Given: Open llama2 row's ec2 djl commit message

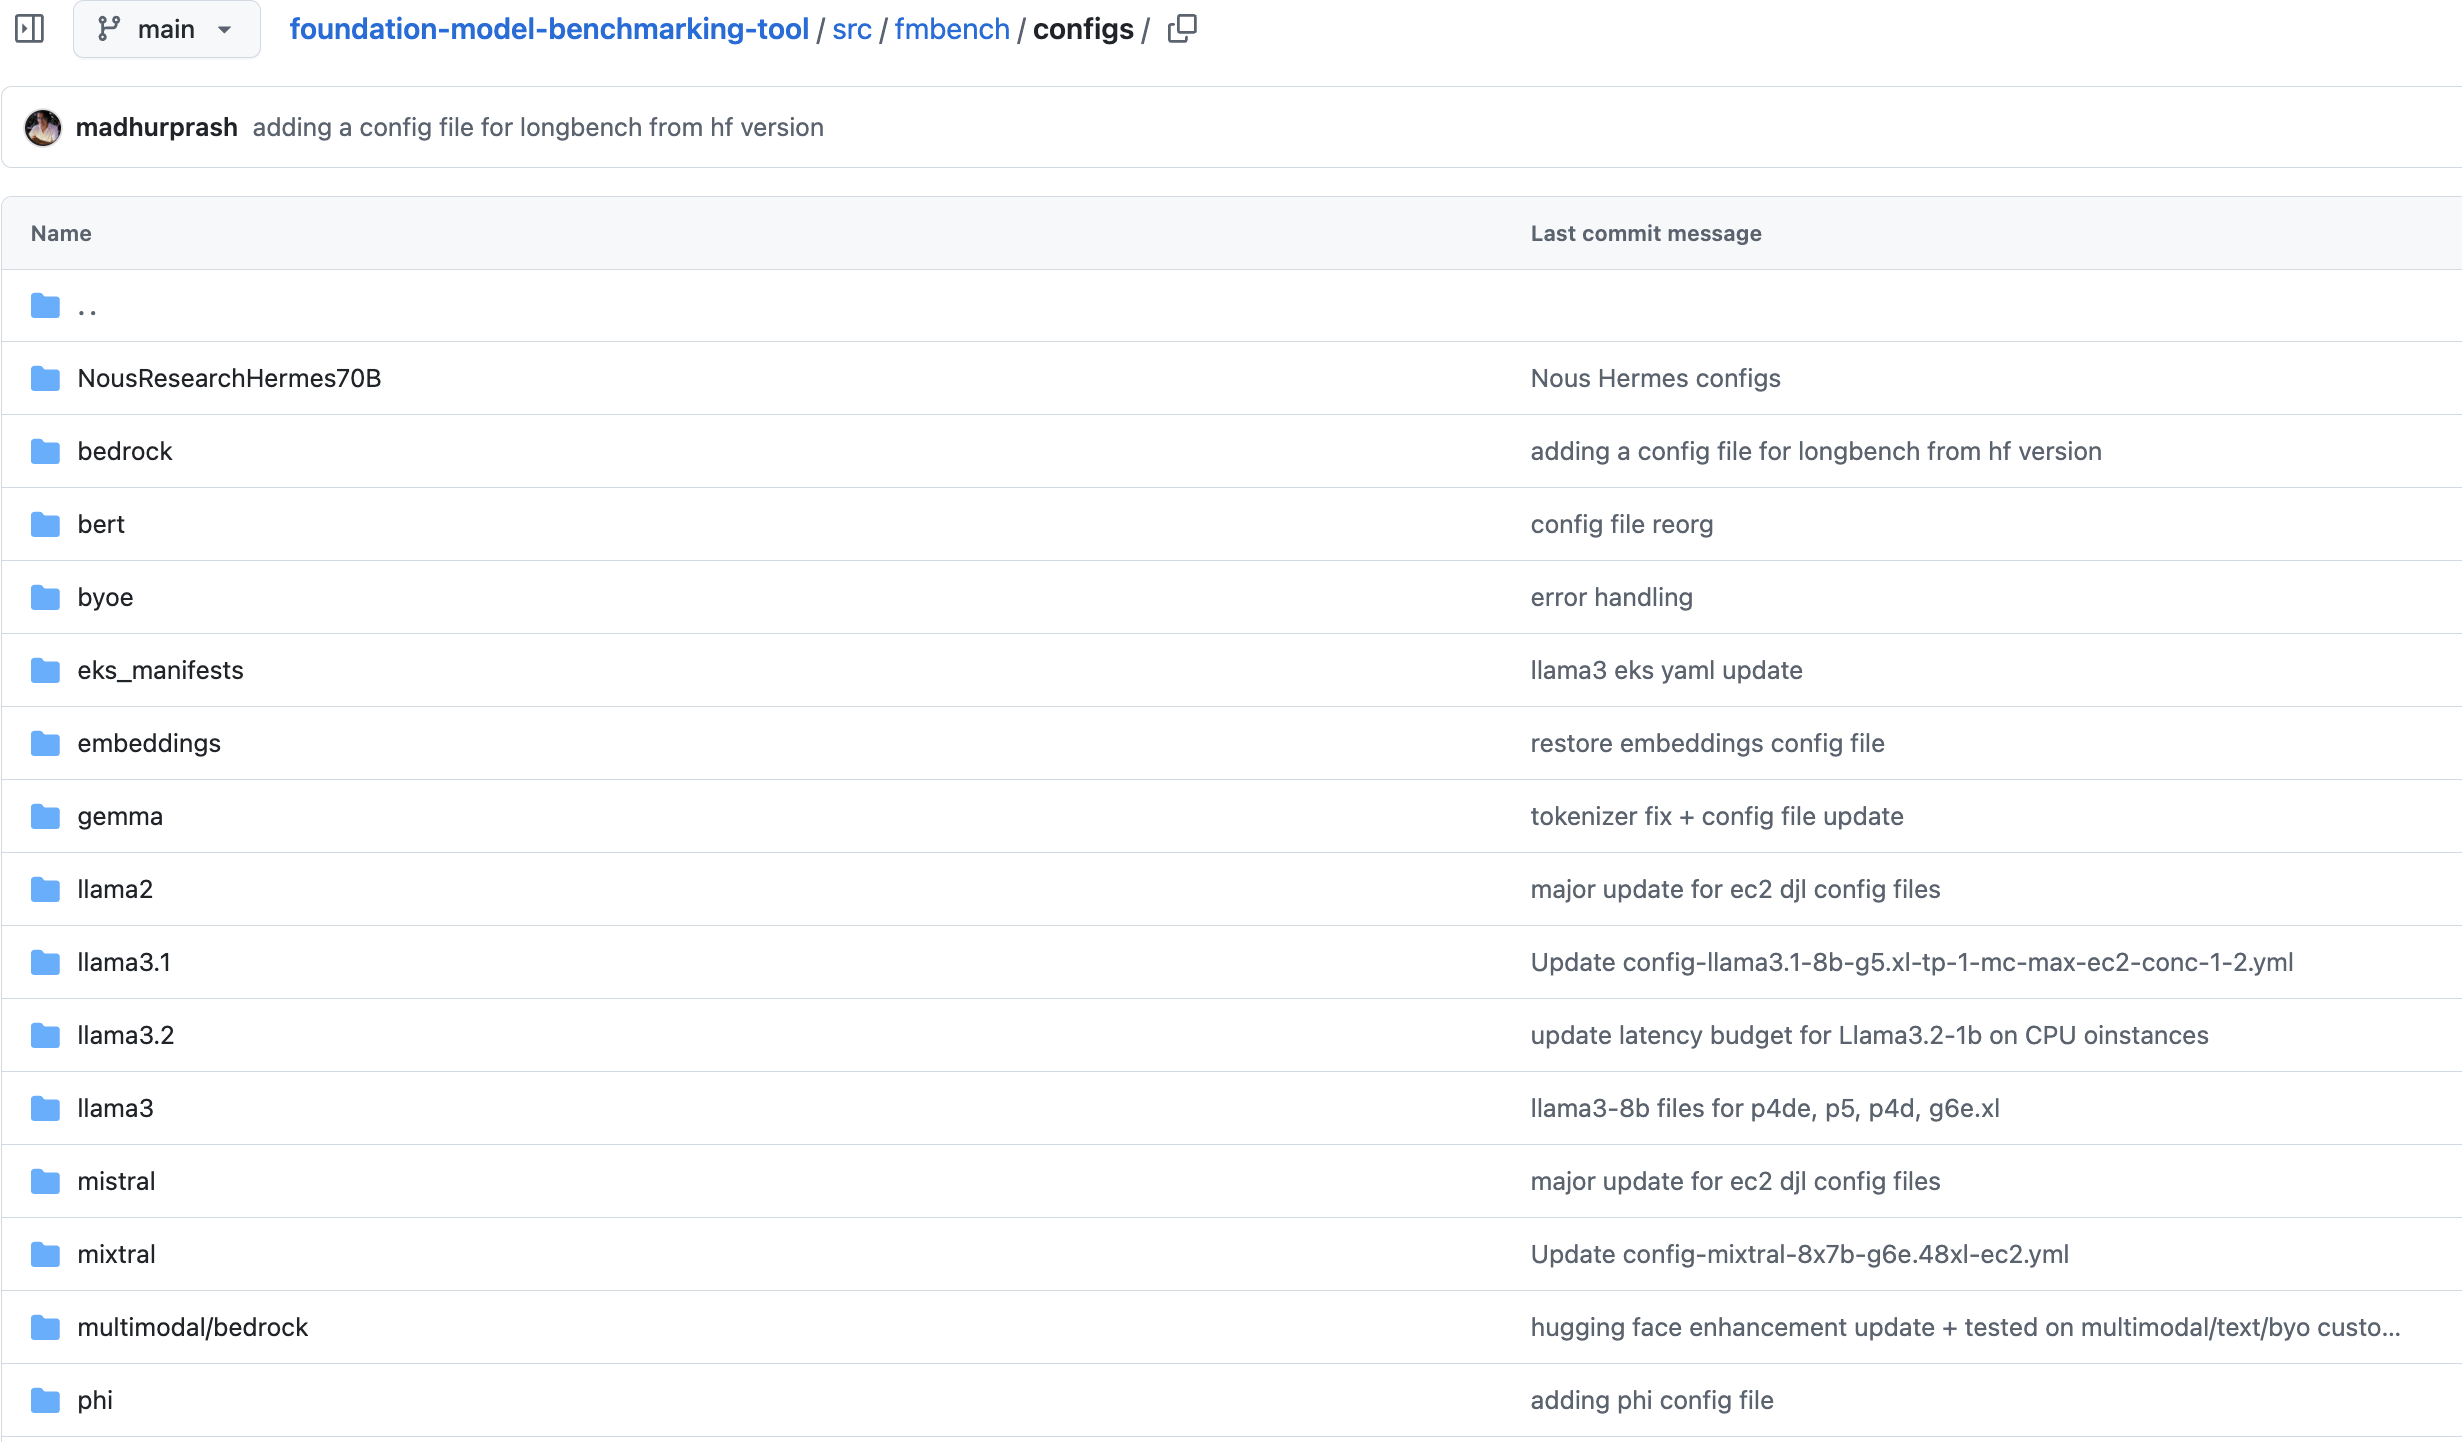Looking at the screenshot, I should [x=1735, y=889].
